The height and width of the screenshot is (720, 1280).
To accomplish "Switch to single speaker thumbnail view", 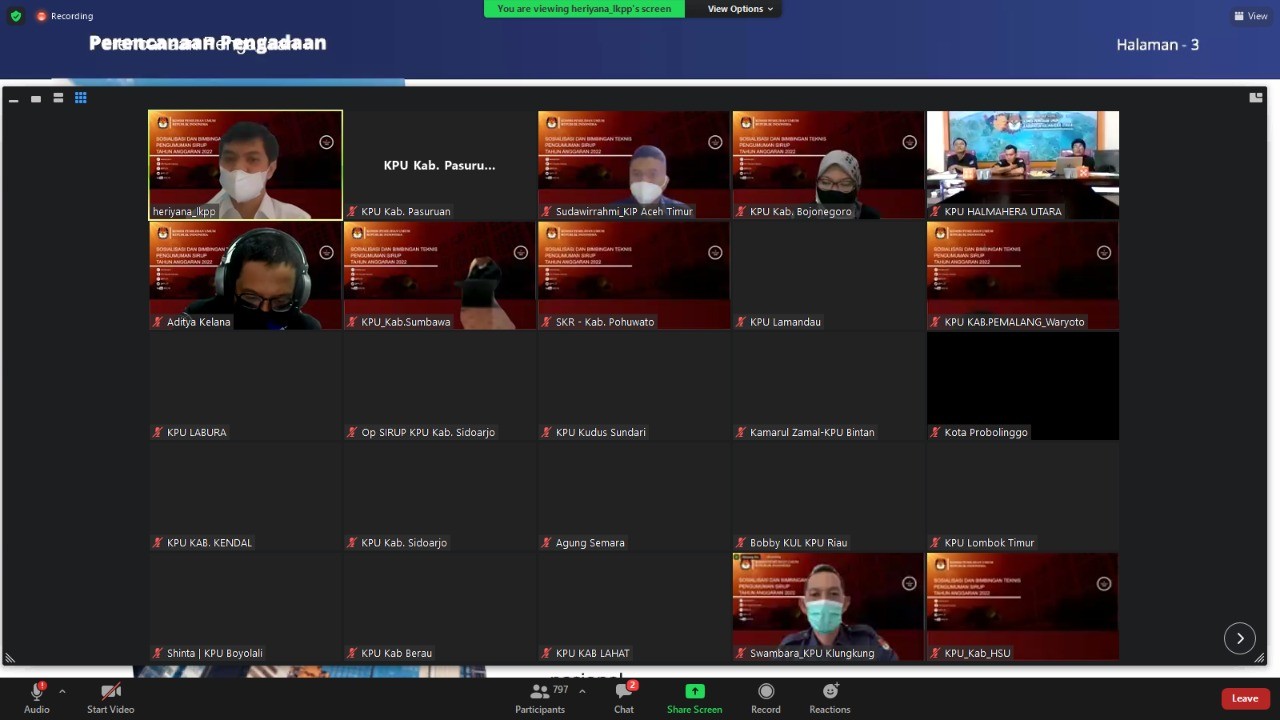I will [36, 98].
